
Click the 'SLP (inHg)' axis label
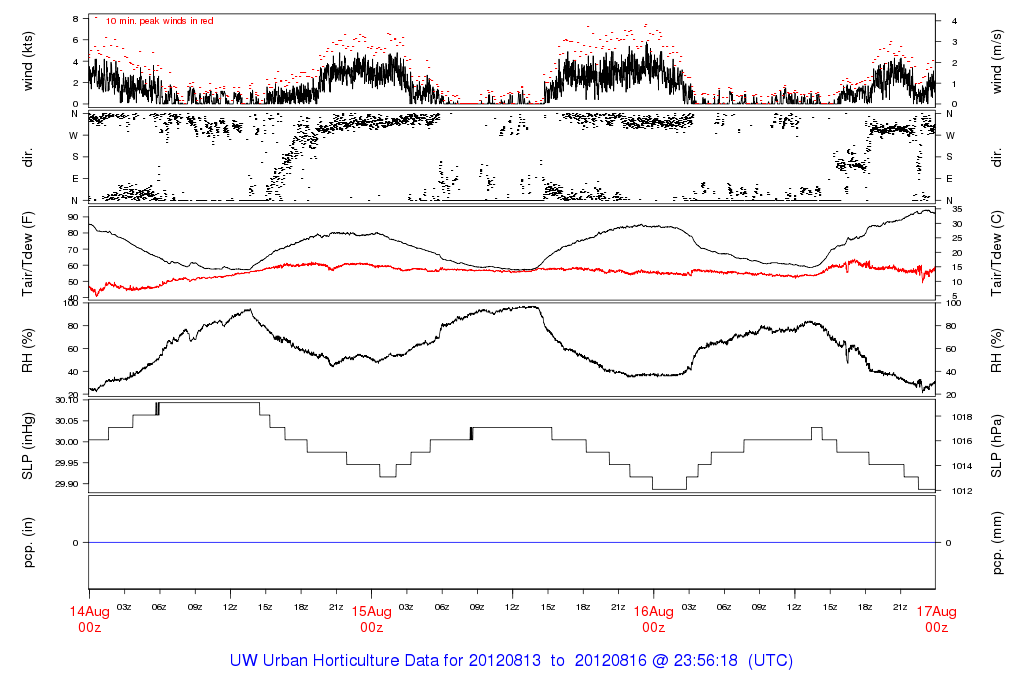tap(27, 446)
